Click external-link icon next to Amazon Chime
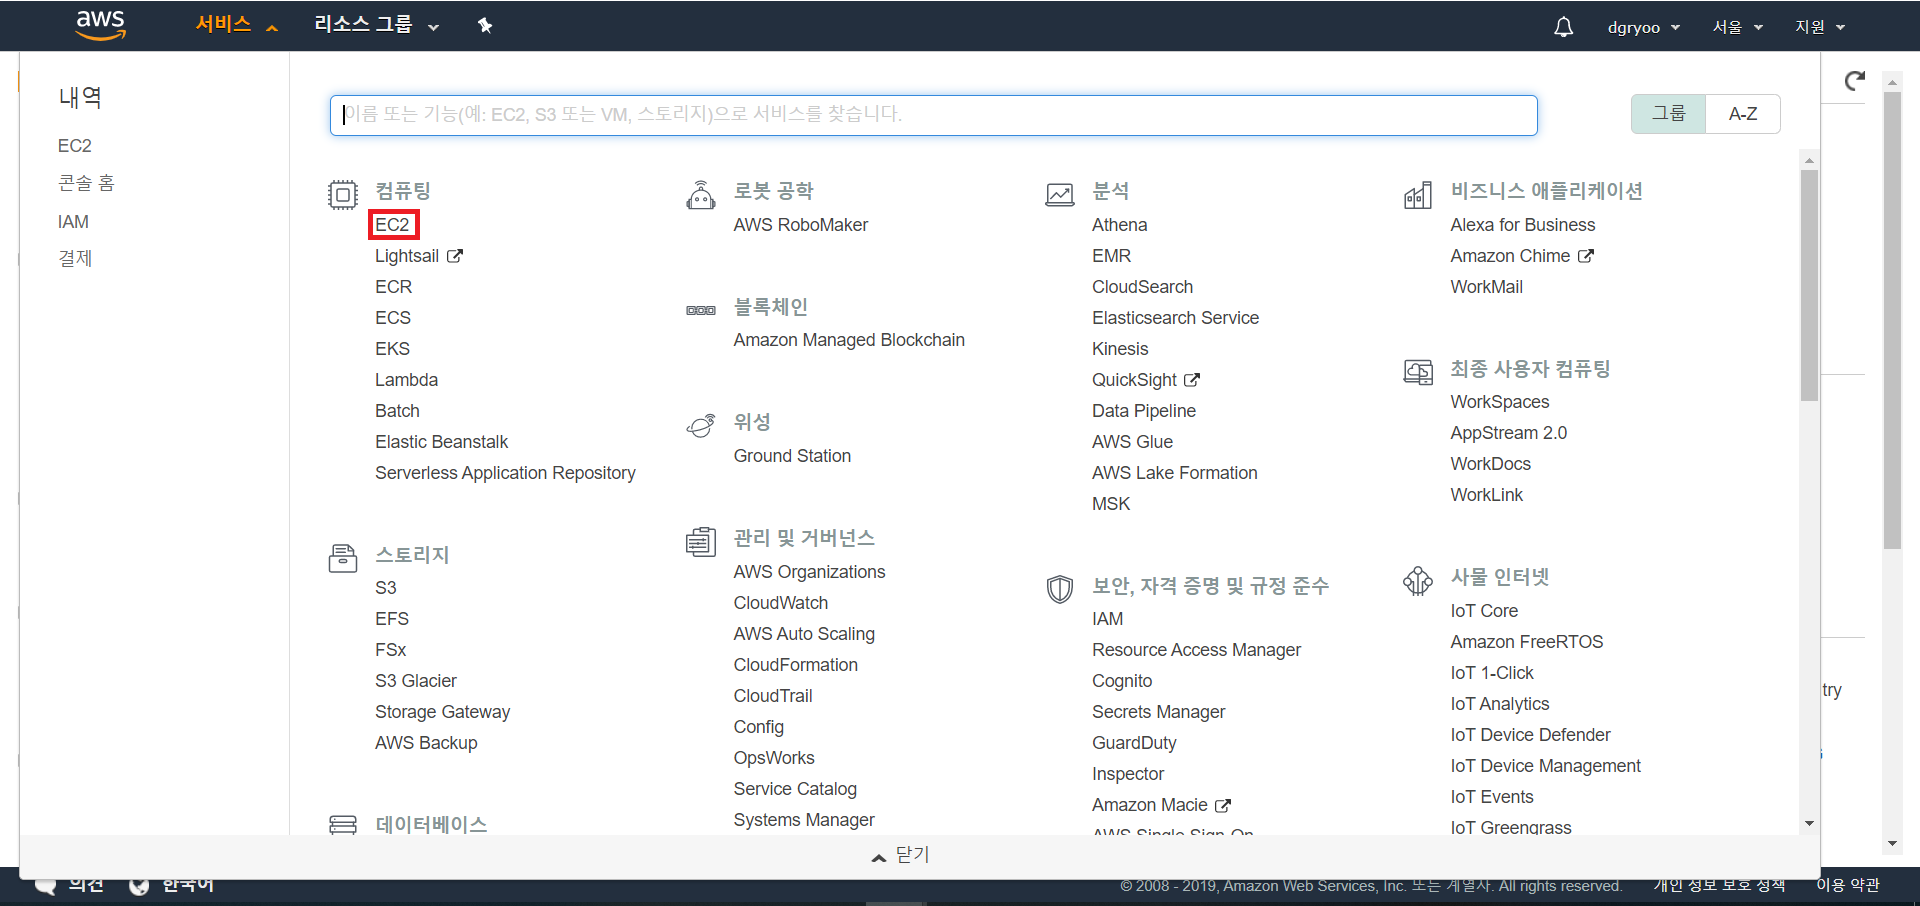The height and width of the screenshot is (906, 1920). (x=1585, y=256)
